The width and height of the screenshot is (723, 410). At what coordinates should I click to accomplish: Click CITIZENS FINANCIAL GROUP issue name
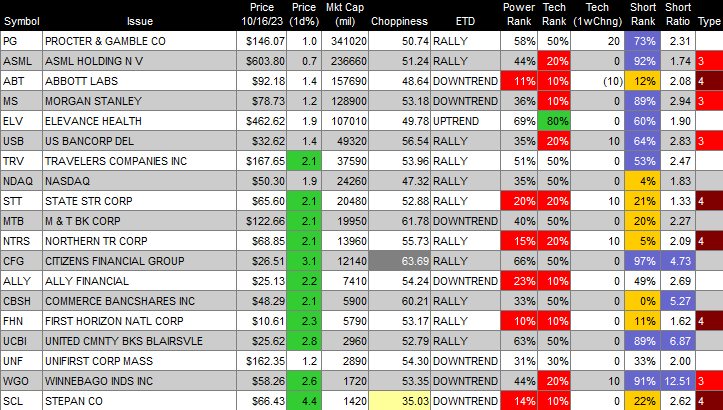click(x=114, y=261)
